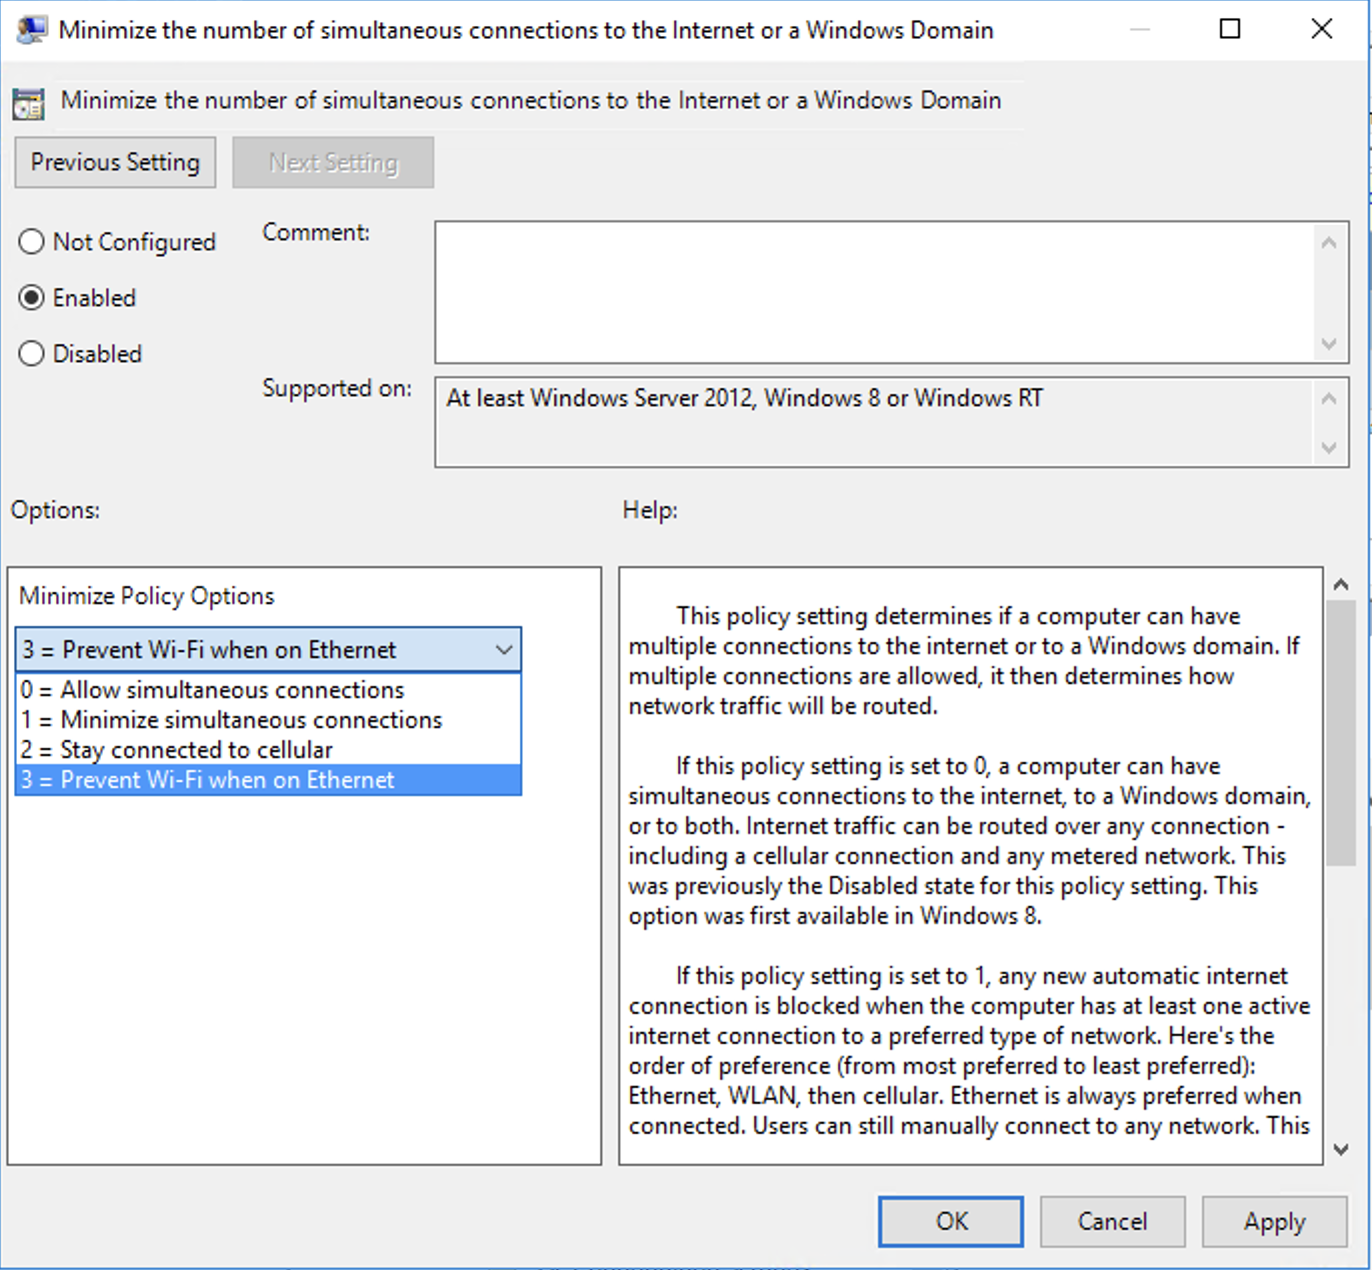The width and height of the screenshot is (1372, 1270).
Task: Click the policy setting icon beside the heading
Action: tap(28, 103)
